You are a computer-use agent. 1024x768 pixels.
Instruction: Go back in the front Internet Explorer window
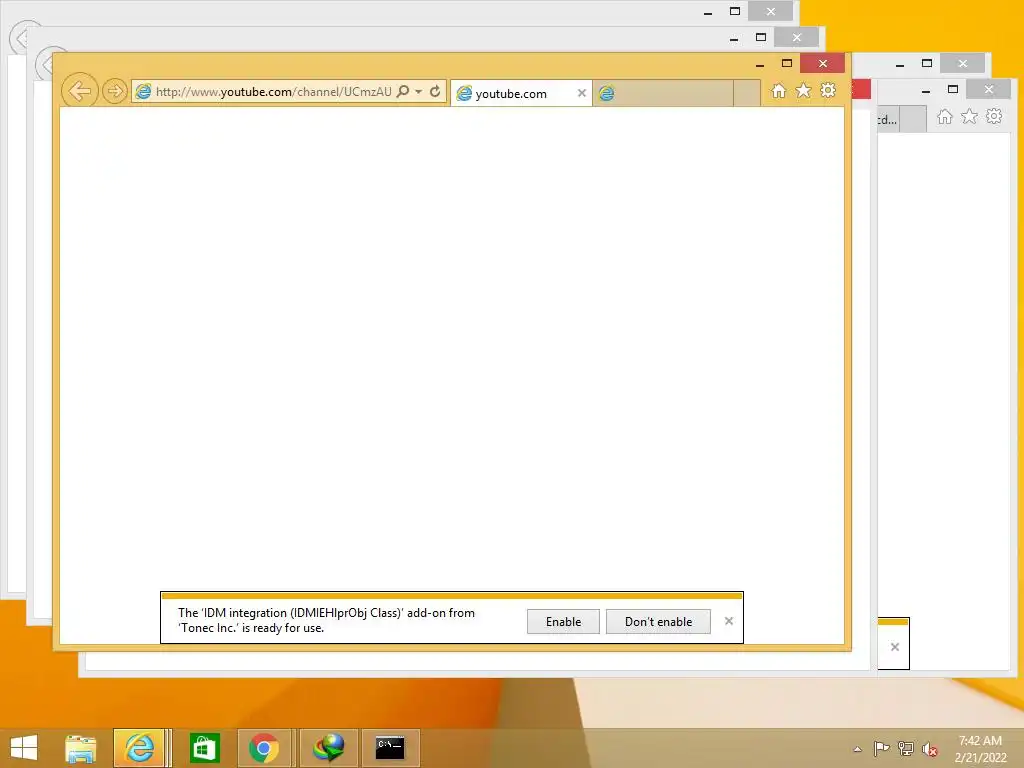pyautogui.click(x=80, y=91)
